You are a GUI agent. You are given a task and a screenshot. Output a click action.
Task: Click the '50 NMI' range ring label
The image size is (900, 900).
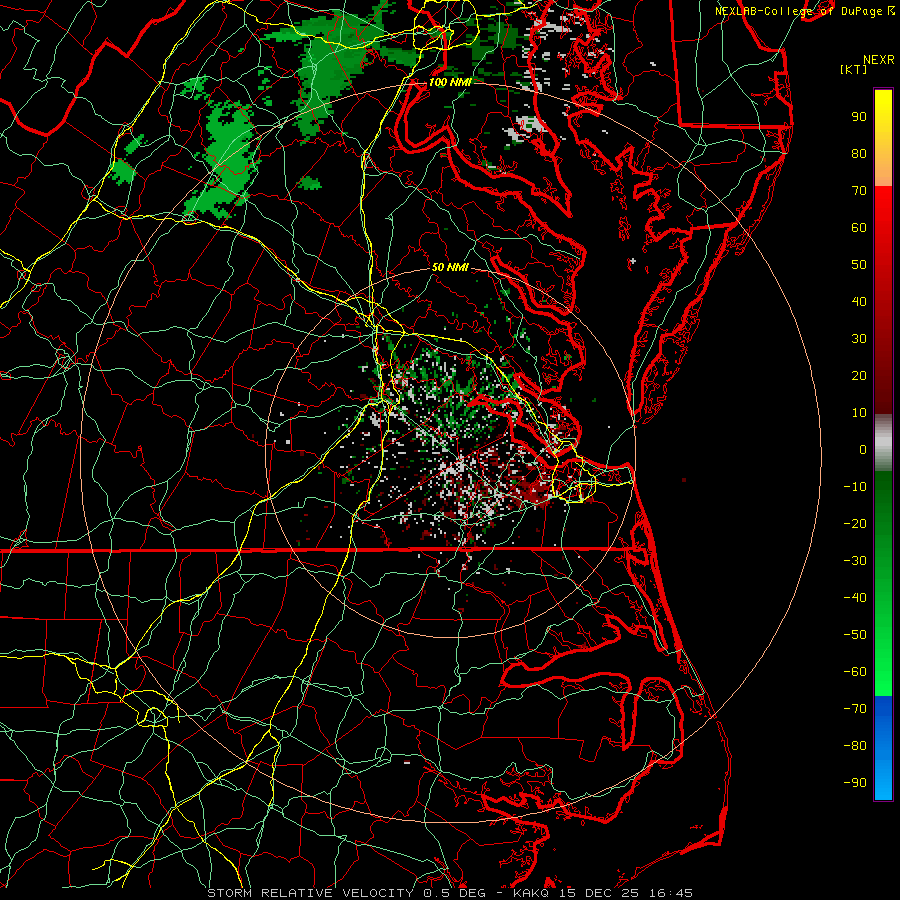coord(450,267)
